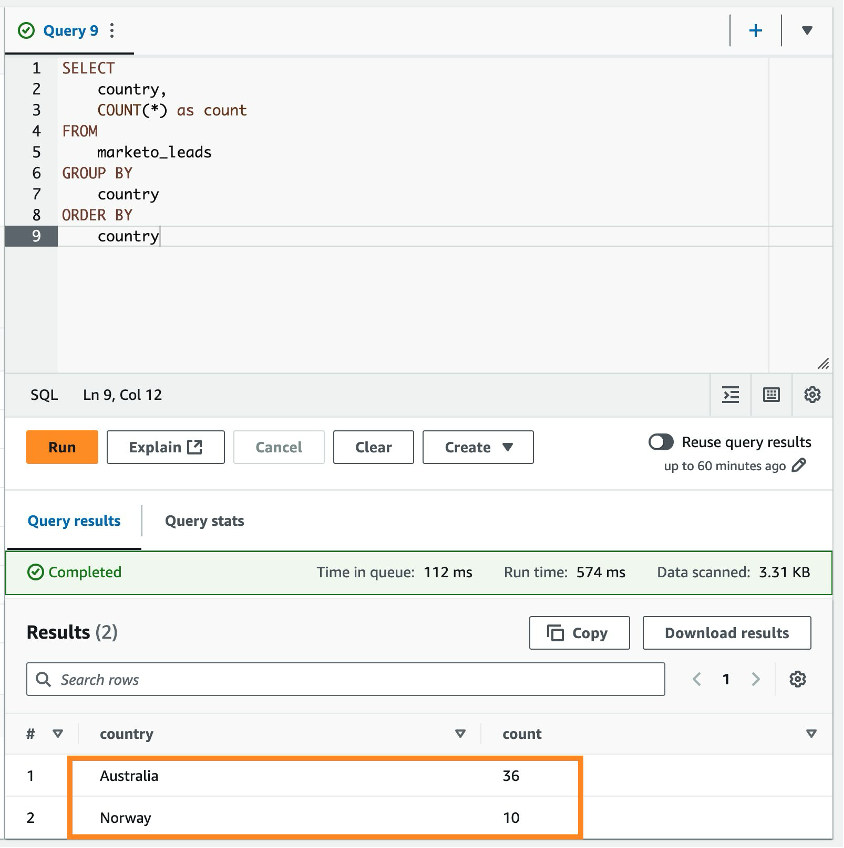Enable the Reuse query results toggle
Screen dimensions: 844x848
coord(660,441)
